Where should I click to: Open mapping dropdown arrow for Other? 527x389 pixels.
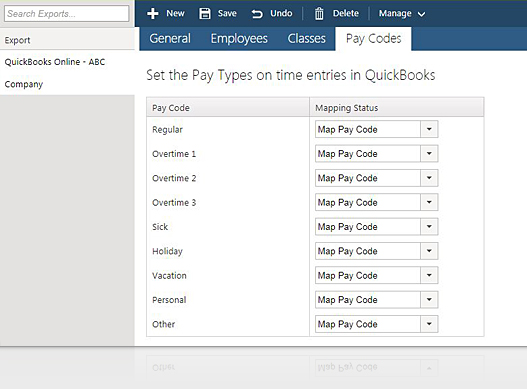429,324
